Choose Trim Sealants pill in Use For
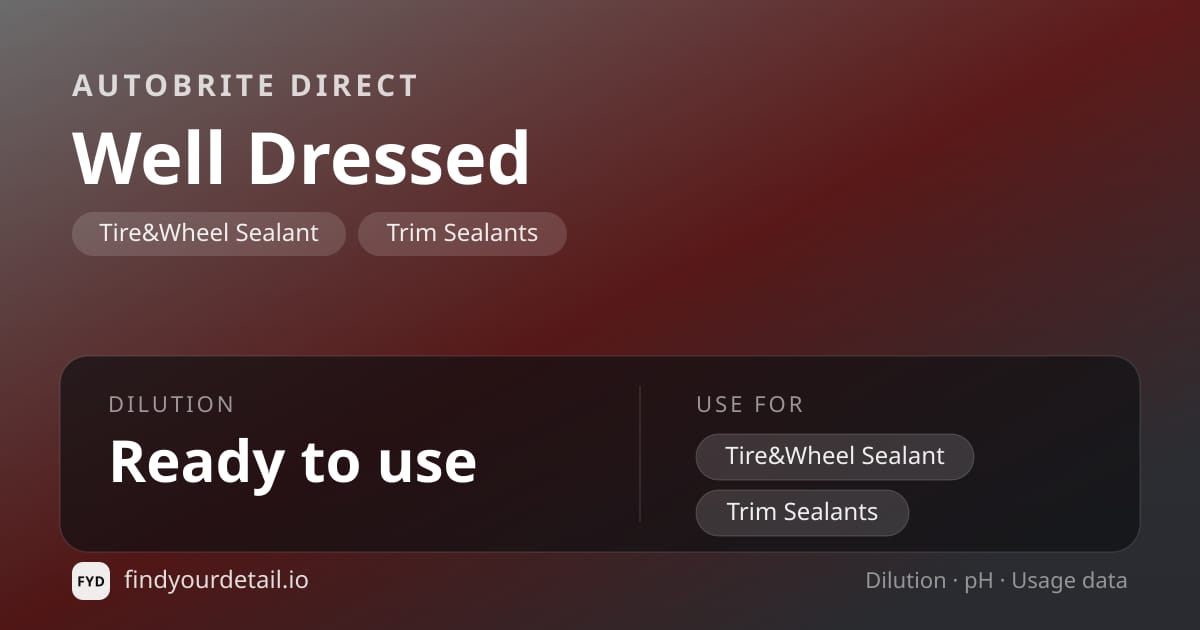Viewport: 1200px width, 630px height. coord(802,512)
